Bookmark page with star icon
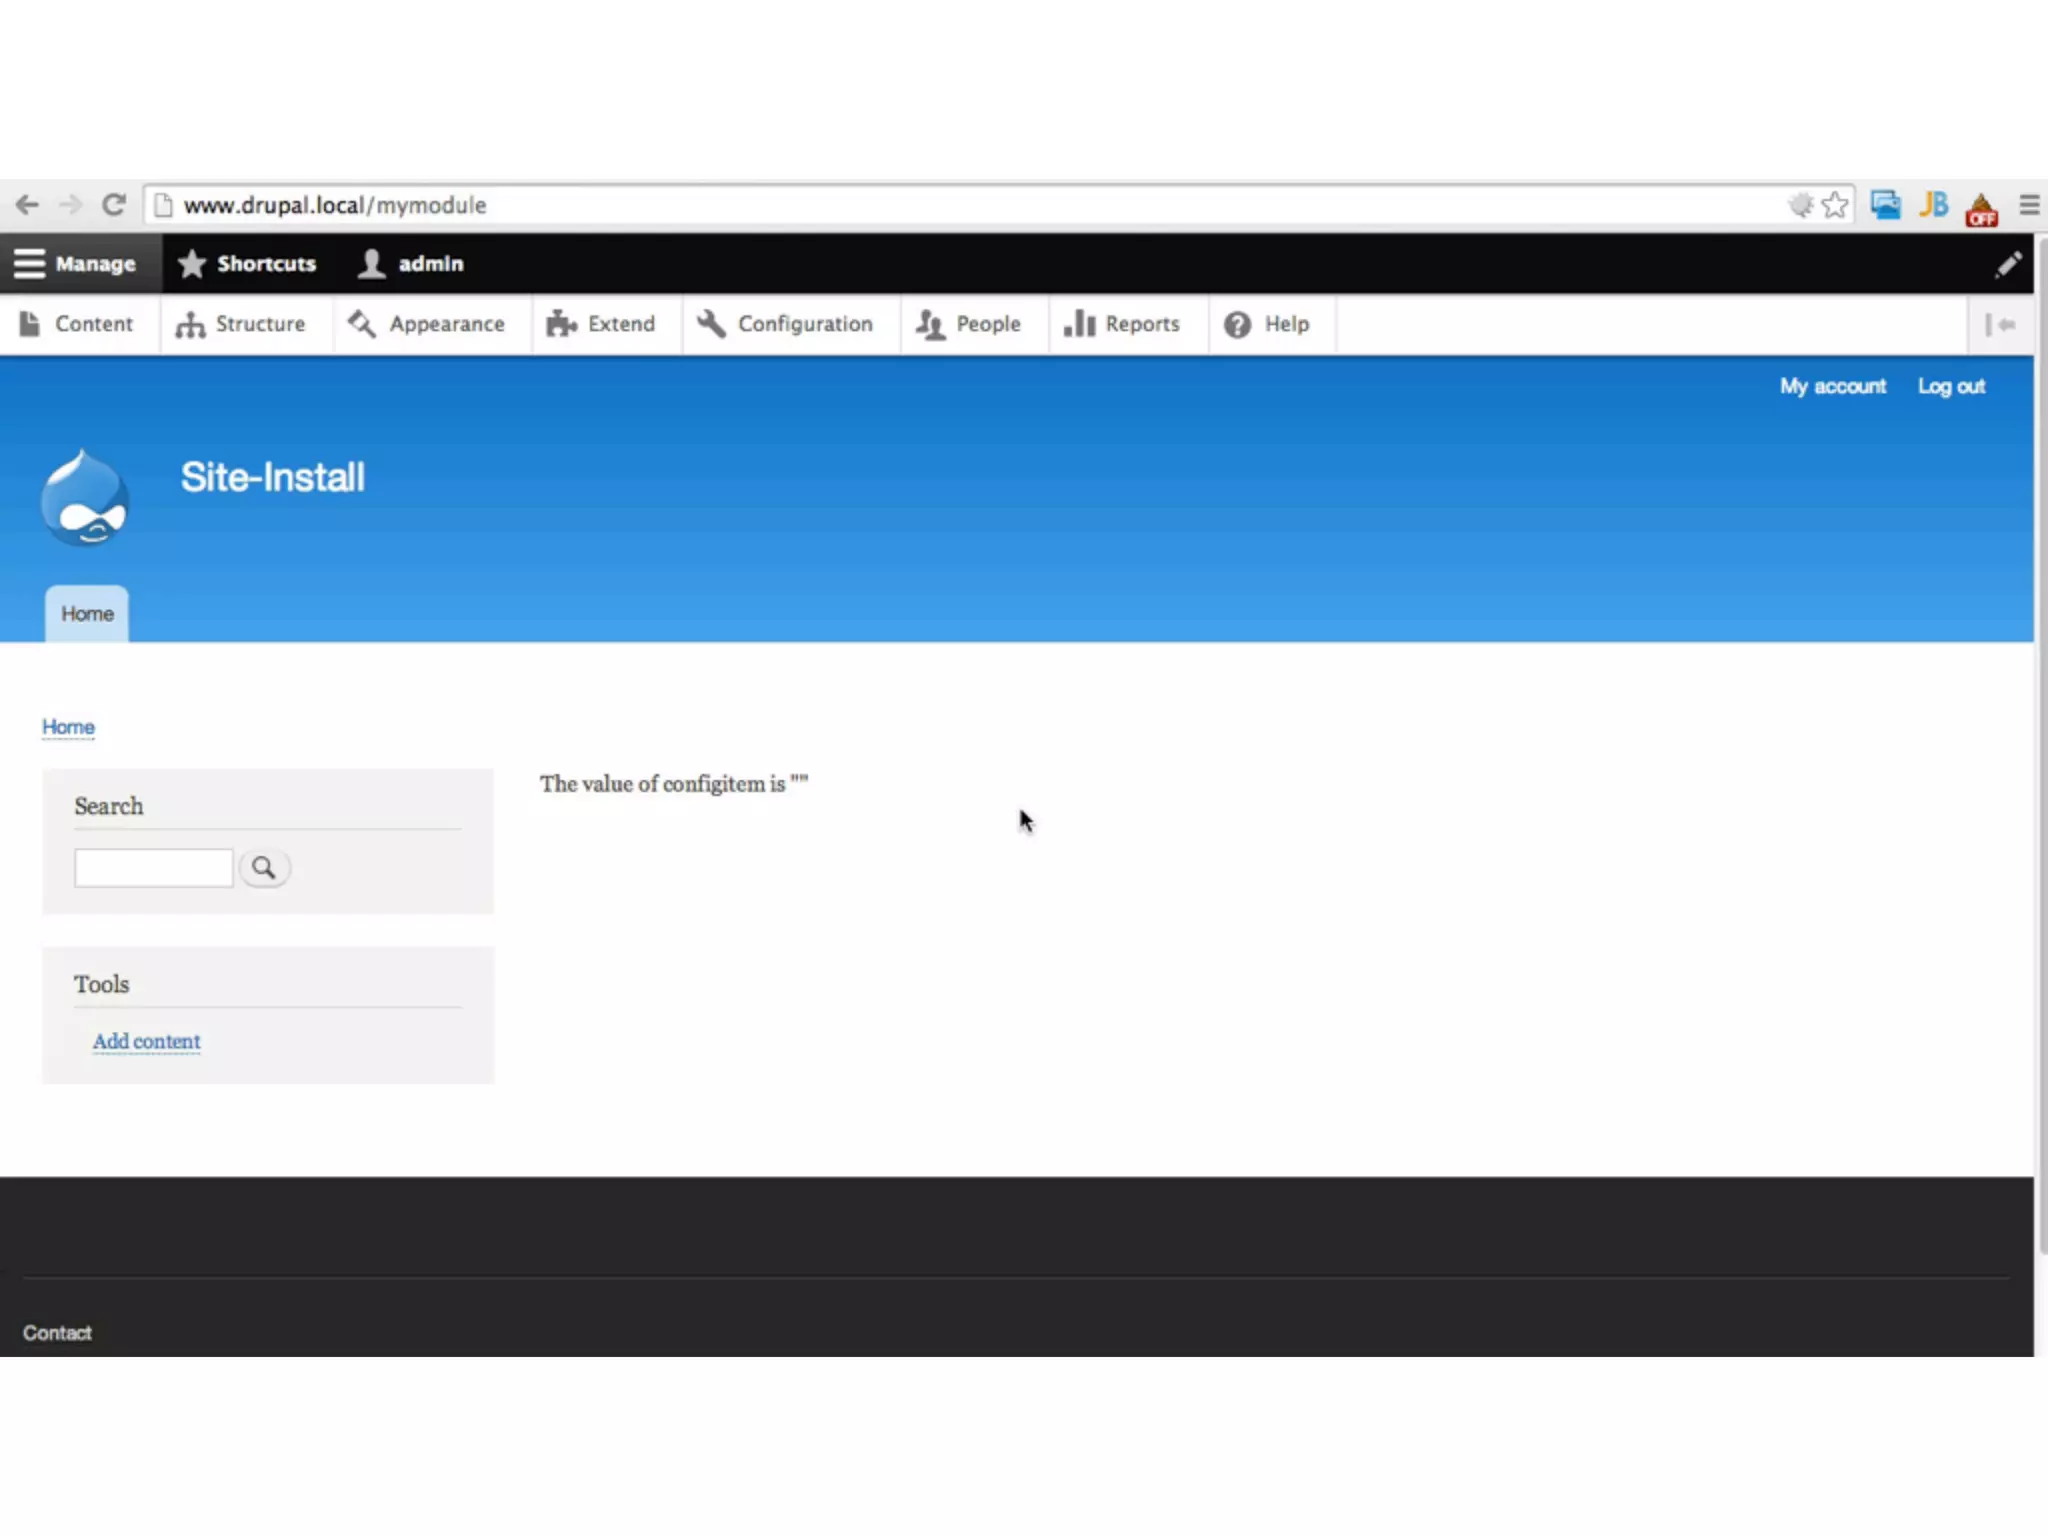Viewport: 2048px width, 1536px height. coord(1835,205)
